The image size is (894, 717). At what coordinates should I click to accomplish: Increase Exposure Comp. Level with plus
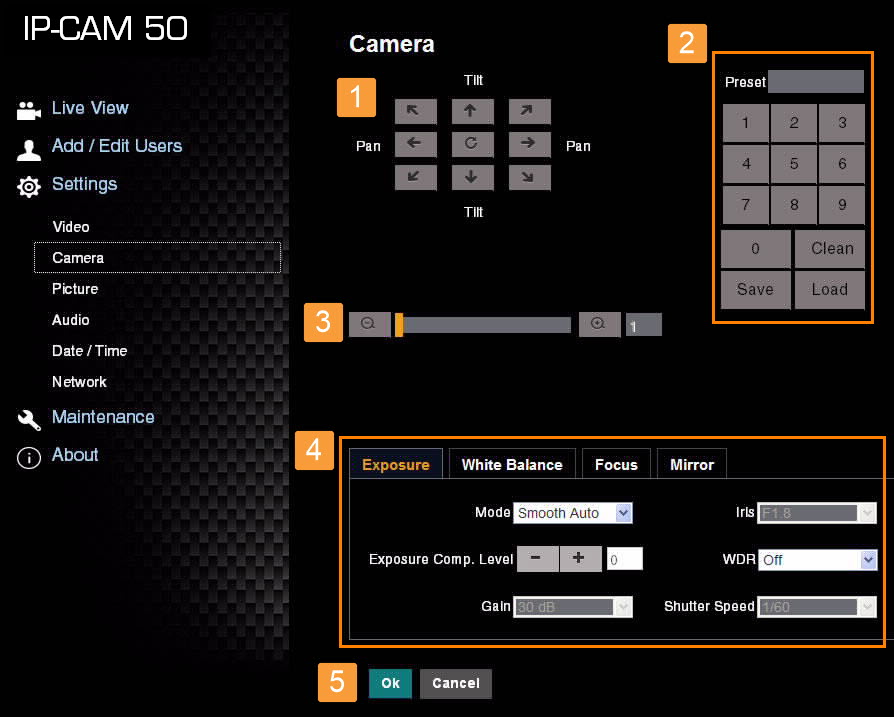click(x=580, y=559)
